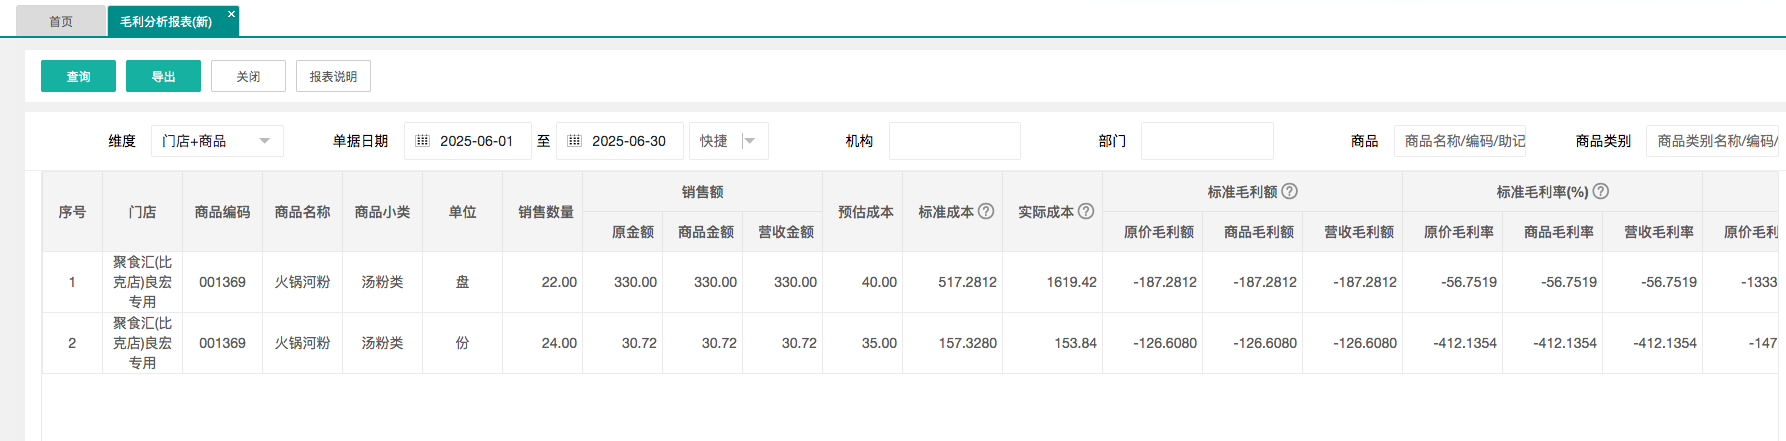Click help icon next to 实际成本

coord(1086,211)
